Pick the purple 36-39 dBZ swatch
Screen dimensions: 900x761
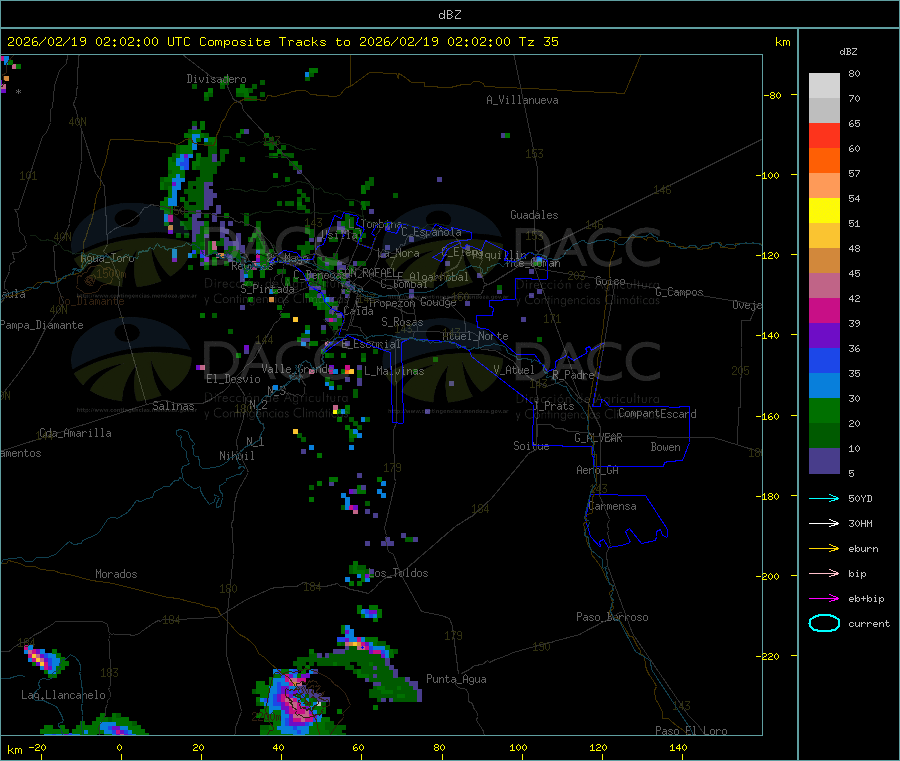click(x=824, y=336)
